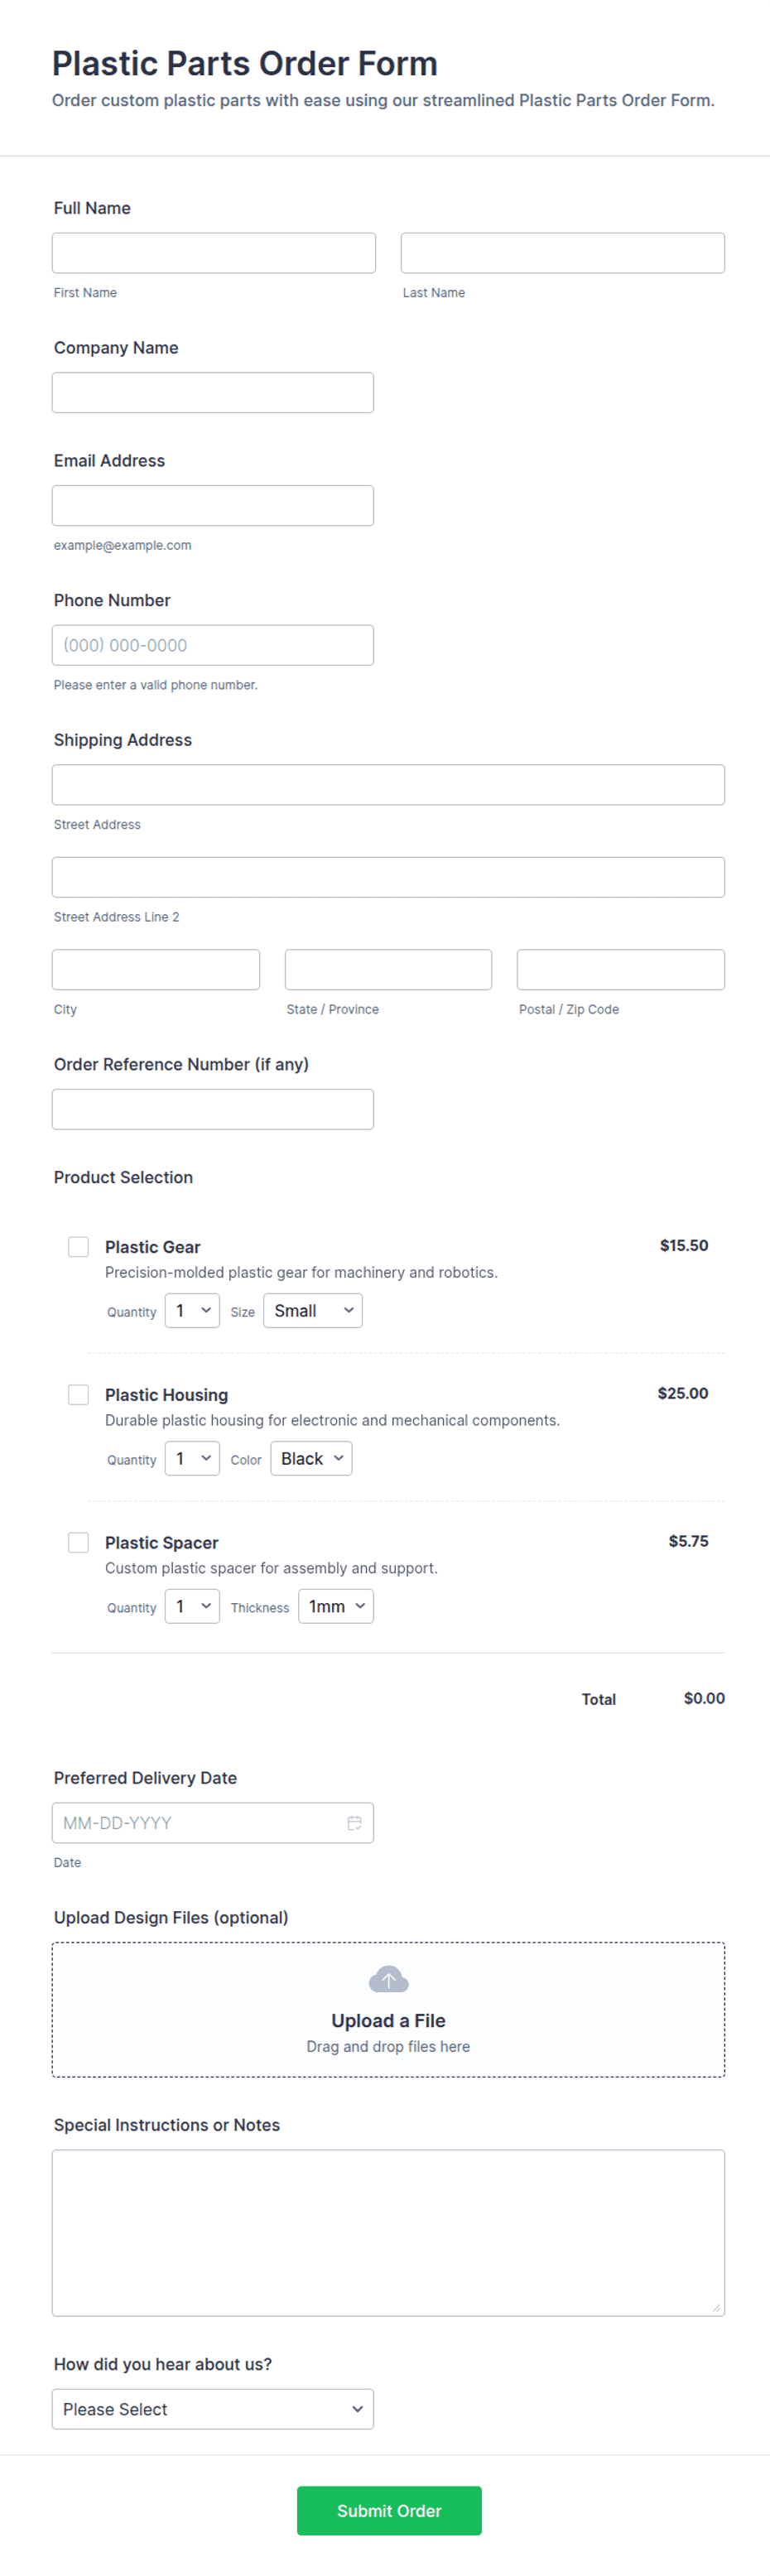
Task: Click the Phone Number field
Action: 213,645
